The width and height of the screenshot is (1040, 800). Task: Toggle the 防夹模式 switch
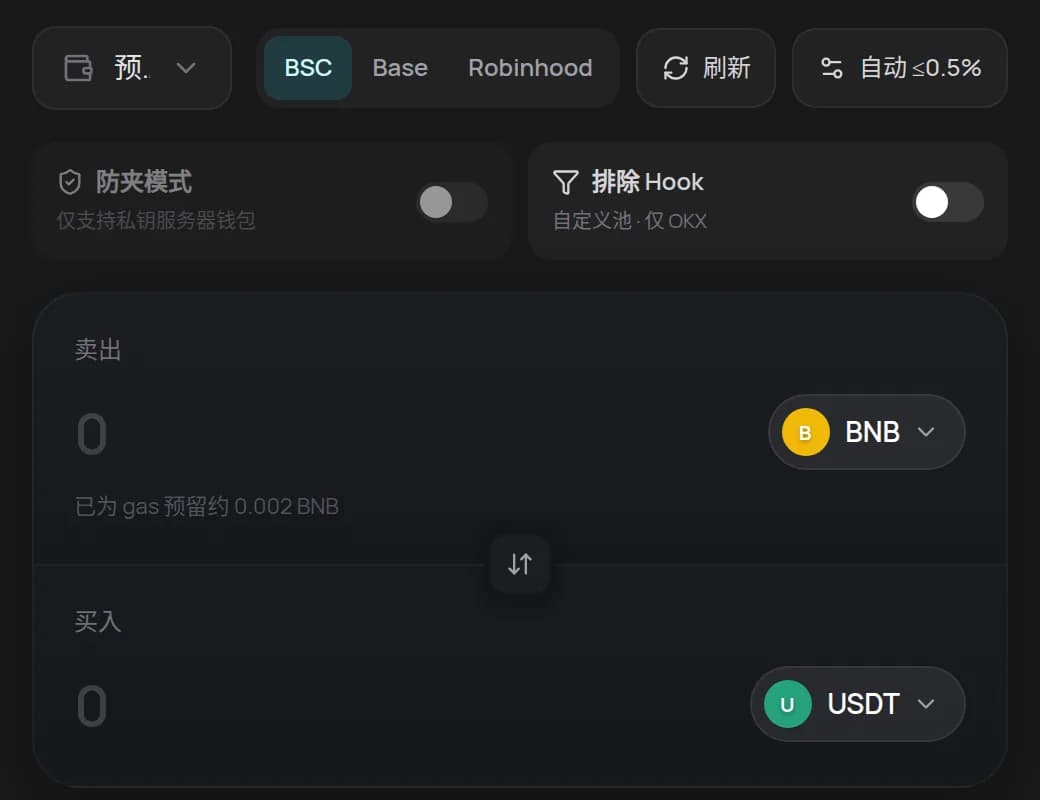tap(452, 202)
